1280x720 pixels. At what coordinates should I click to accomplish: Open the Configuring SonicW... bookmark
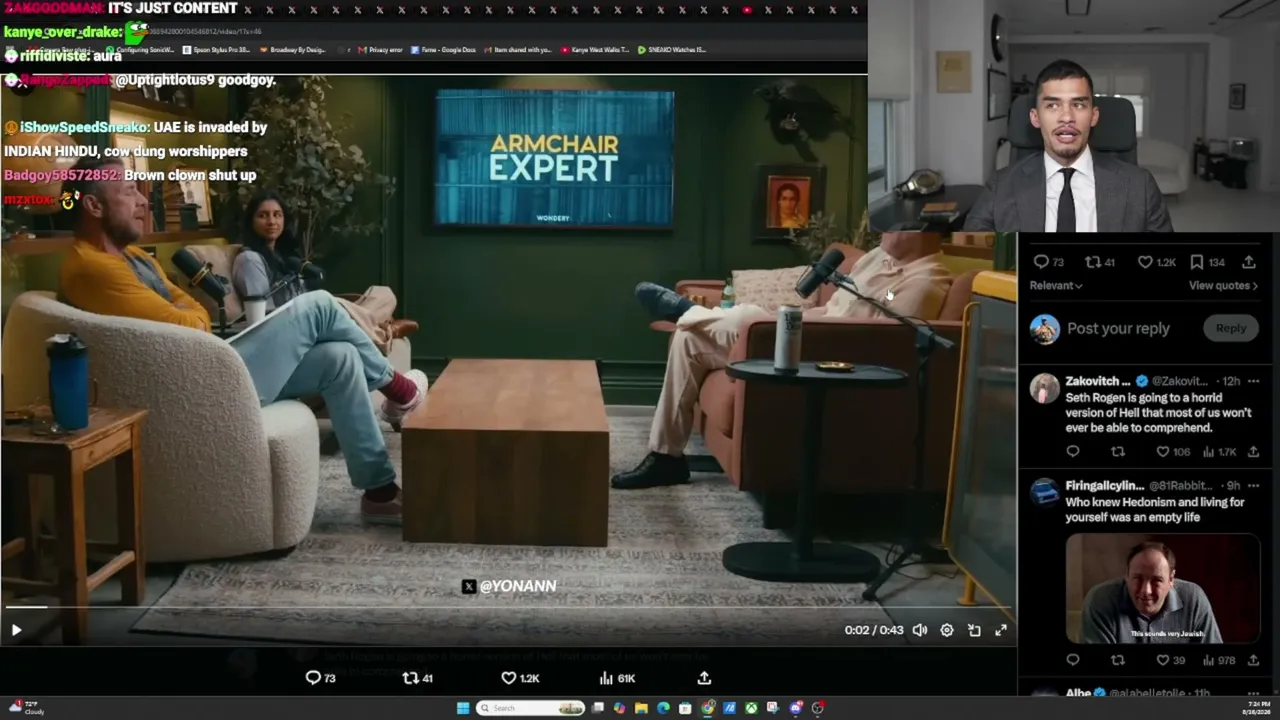click(140, 50)
